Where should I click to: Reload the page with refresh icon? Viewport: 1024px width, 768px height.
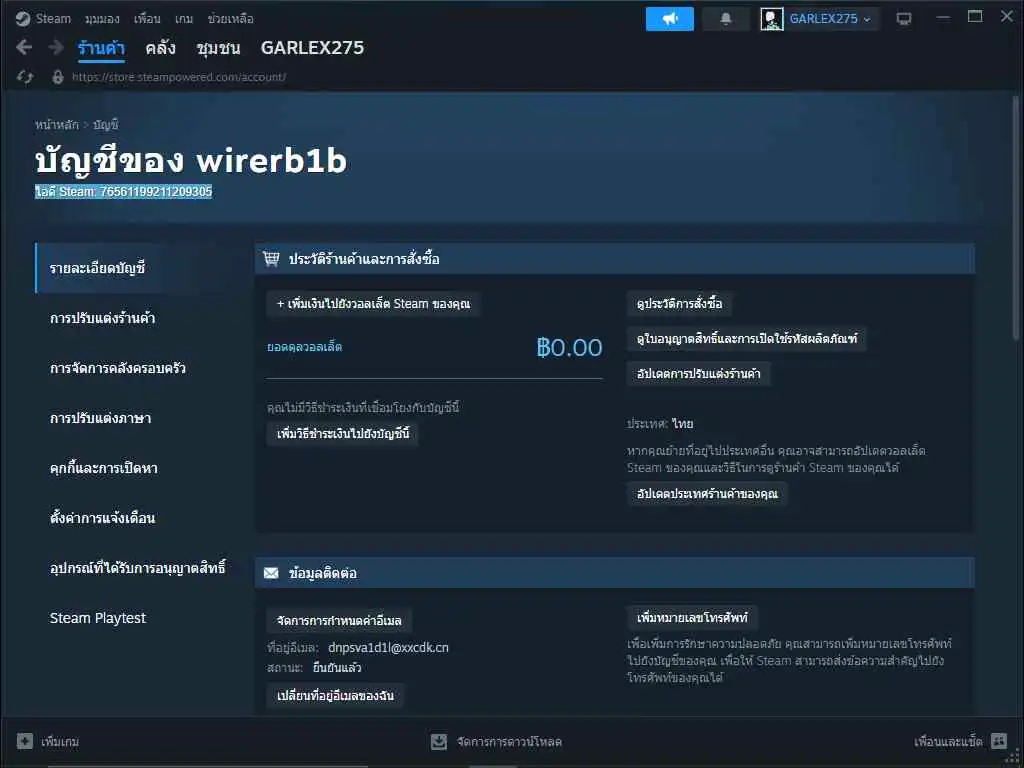(25, 77)
